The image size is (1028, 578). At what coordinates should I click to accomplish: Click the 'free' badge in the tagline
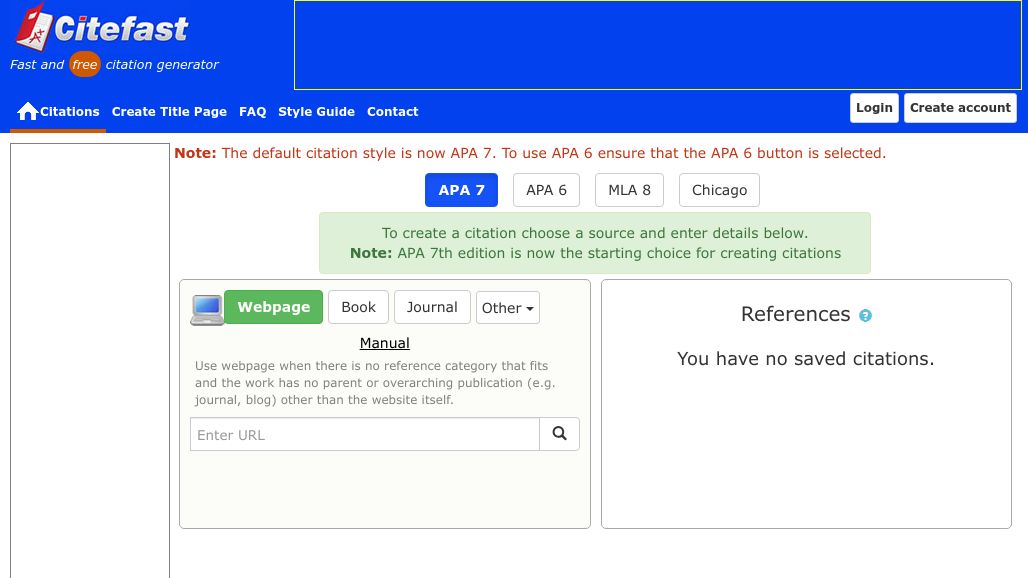(85, 64)
